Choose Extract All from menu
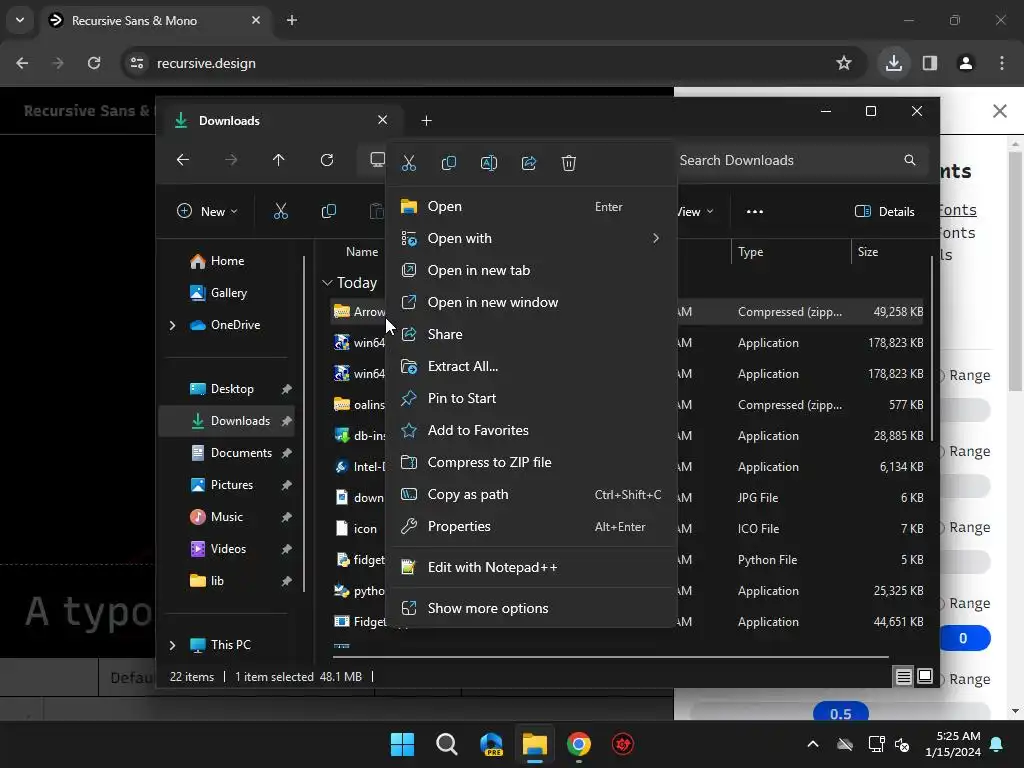Screen dimensions: 1024x768 [x=532, y=366]
